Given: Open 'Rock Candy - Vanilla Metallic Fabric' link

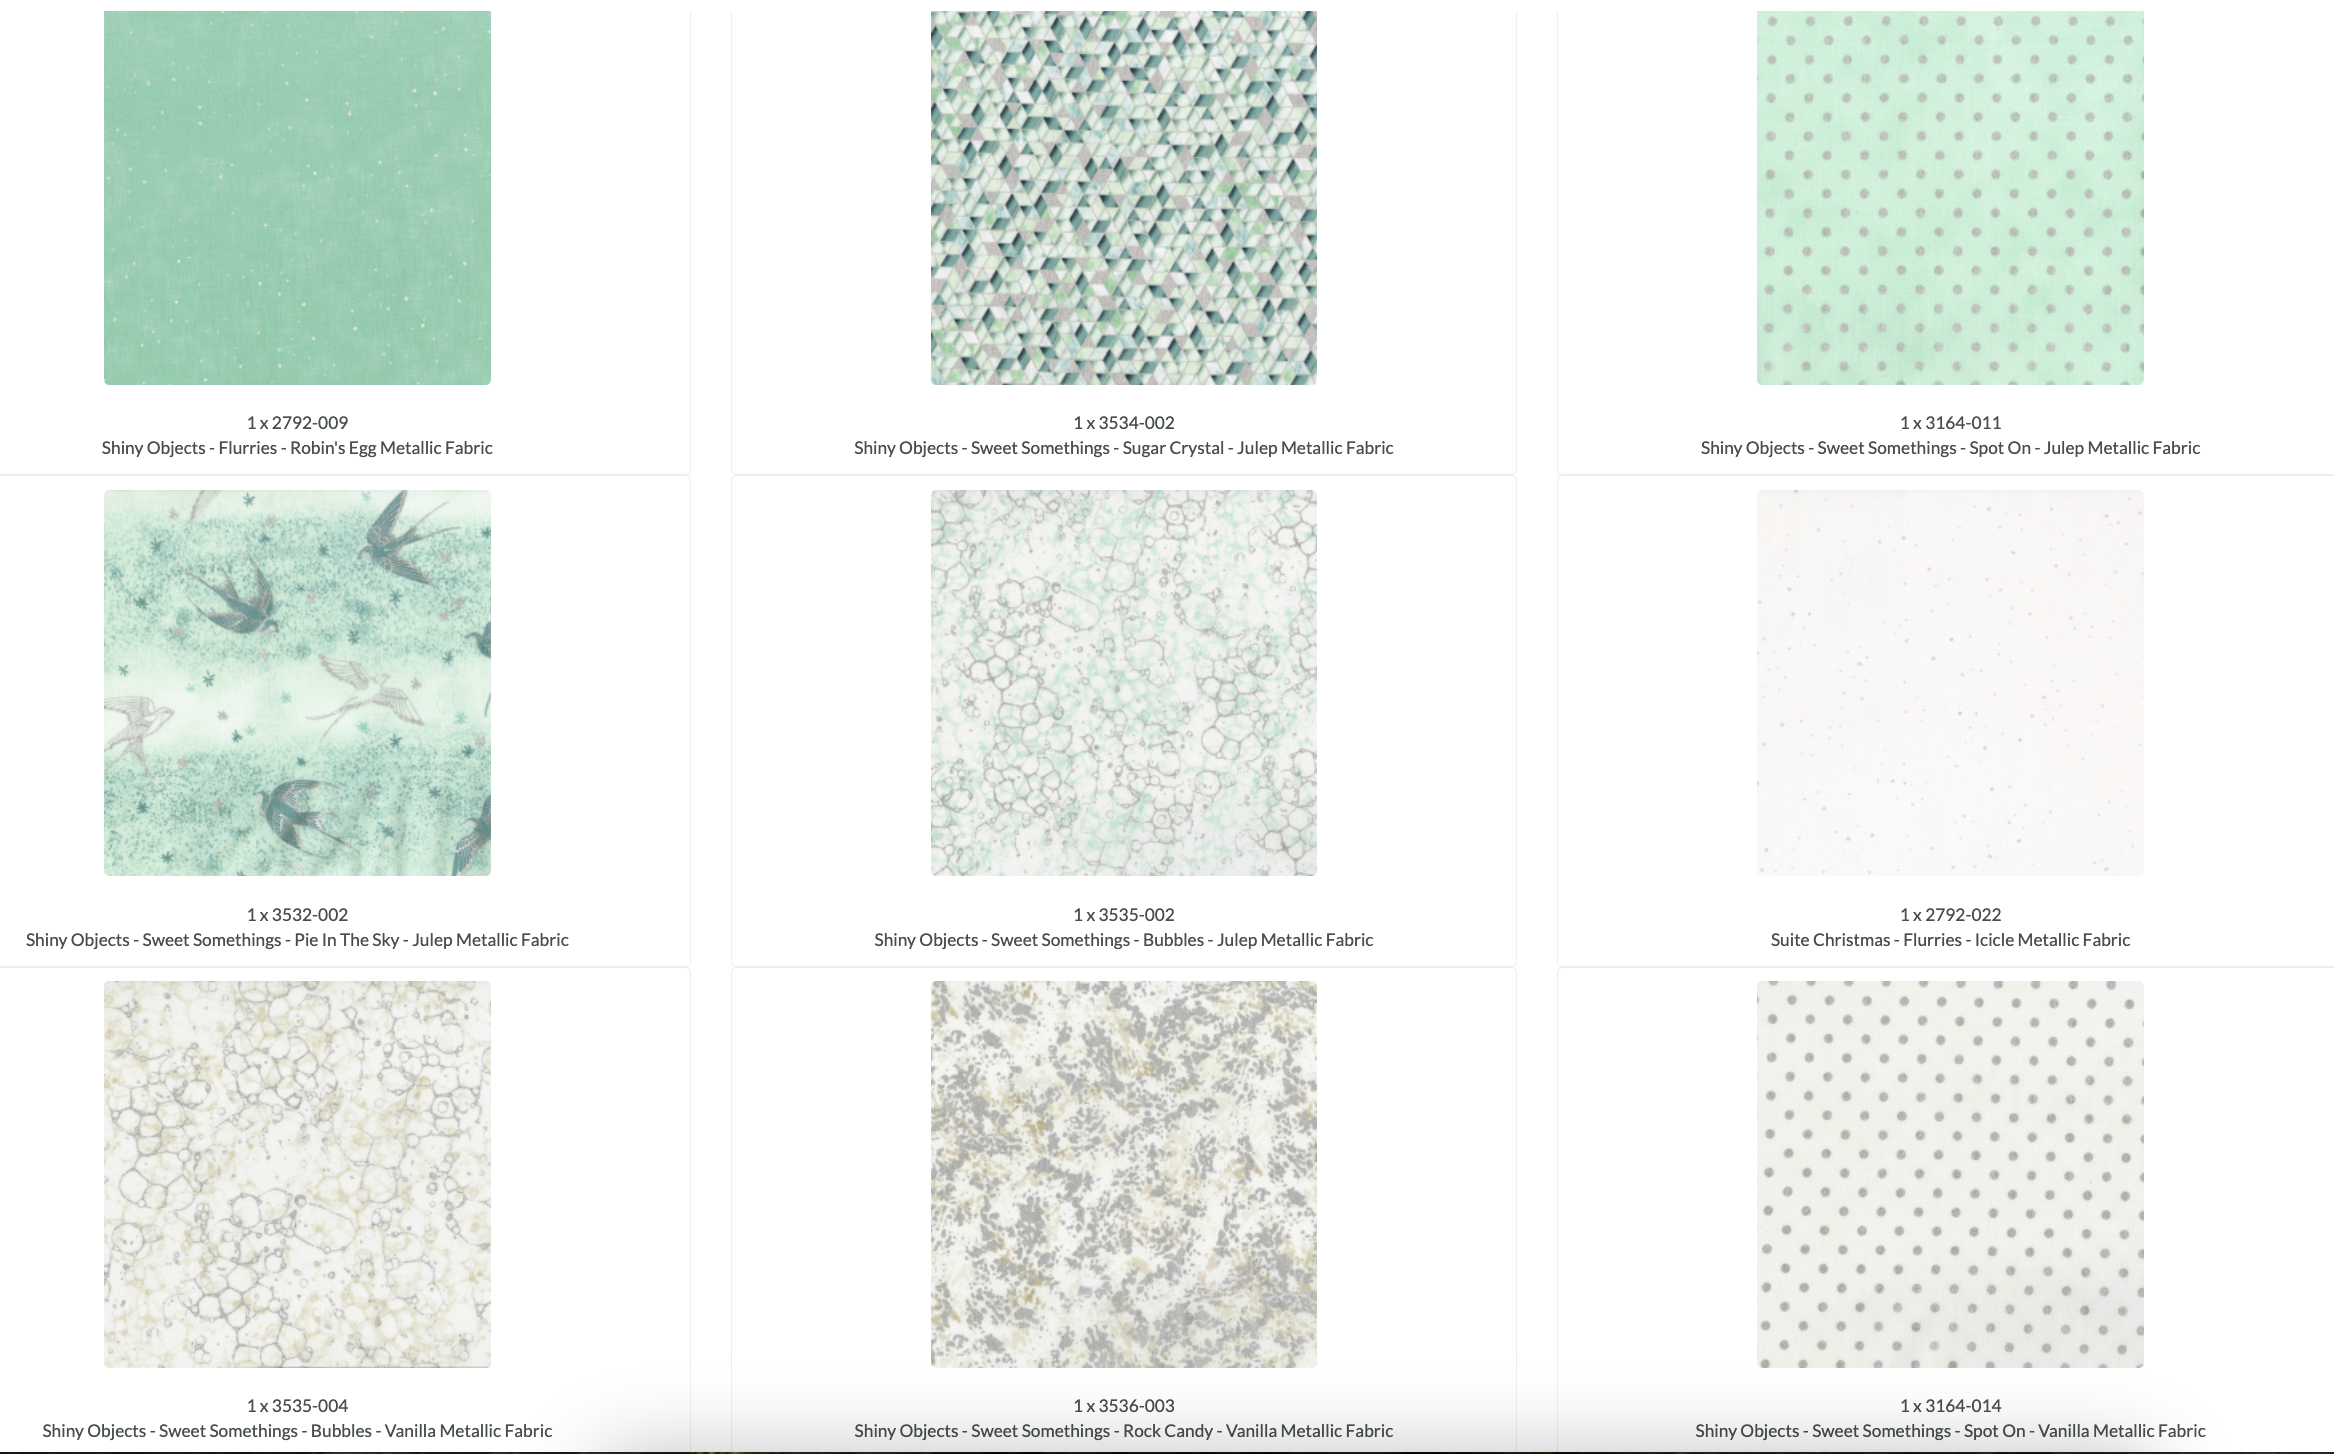Looking at the screenshot, I should [x=1123, y=1431].
